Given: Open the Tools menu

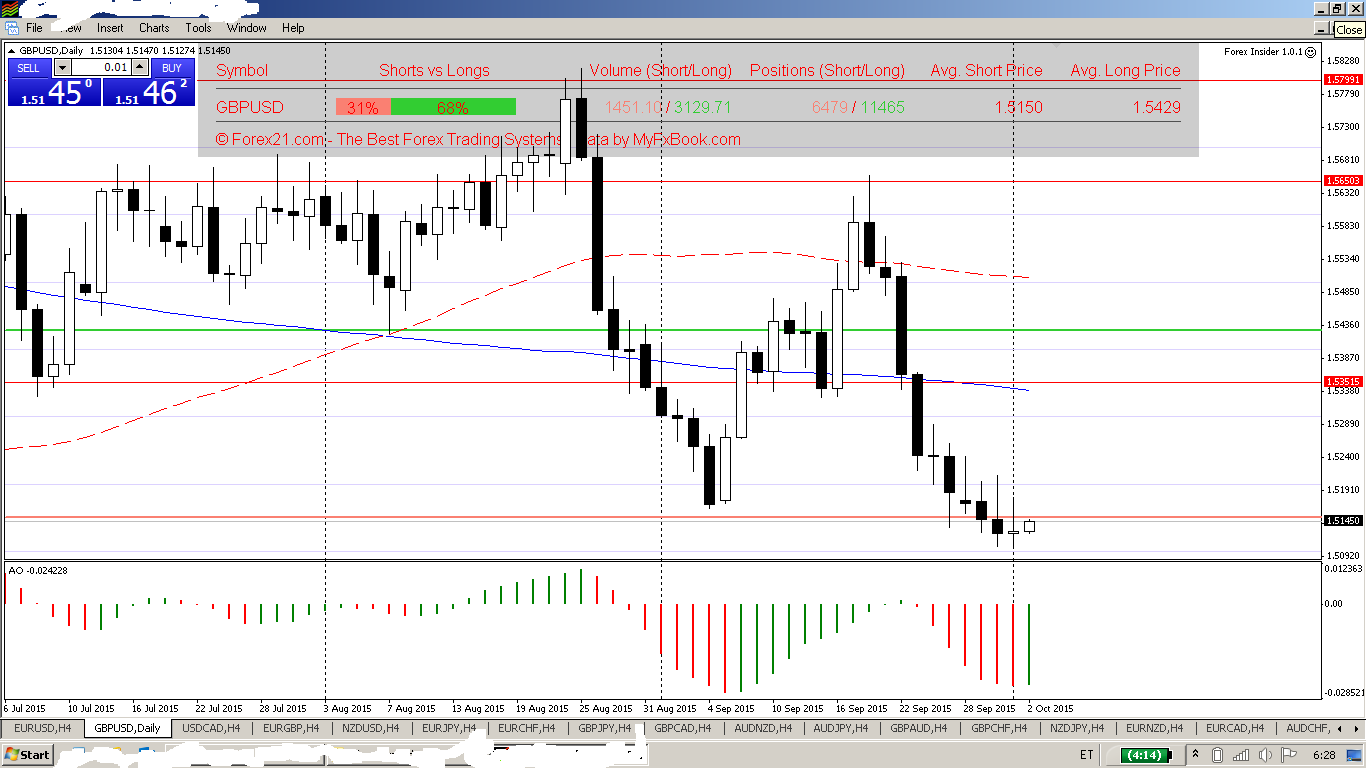Looking at the screenshot, I should click(198, 28).
